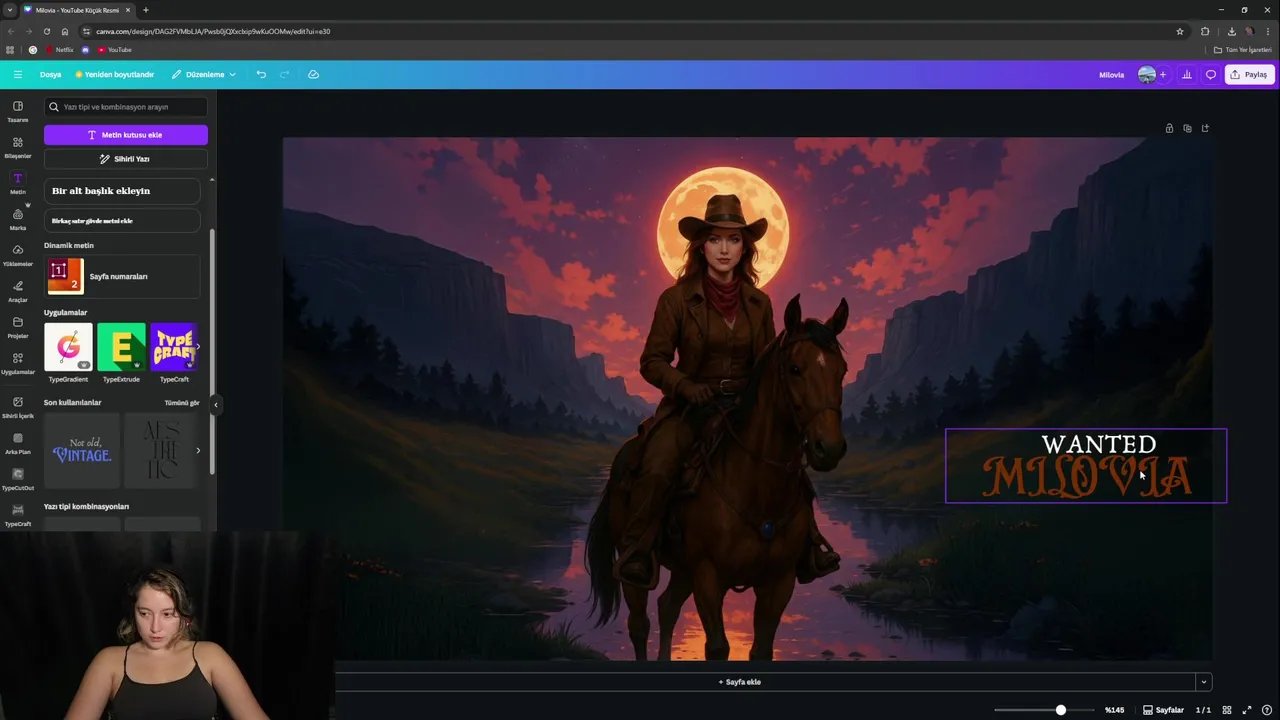Open the Dosya menu
Screen dimensions: 1280x720
coord(50,74)
